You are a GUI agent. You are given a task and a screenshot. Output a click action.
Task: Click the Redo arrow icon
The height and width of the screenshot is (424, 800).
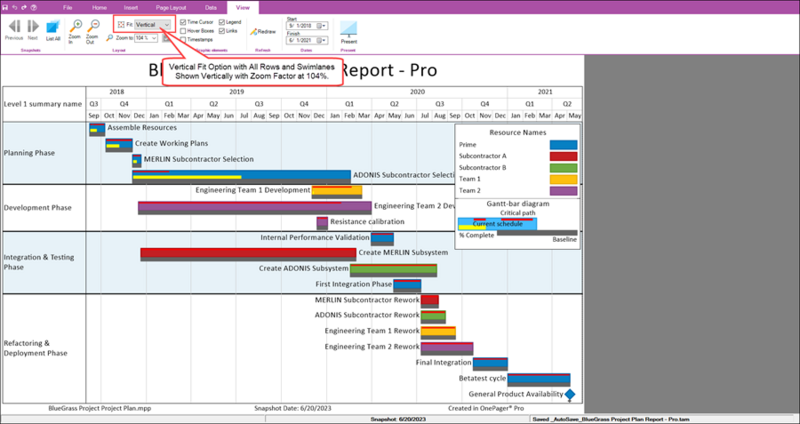[24, 8]
